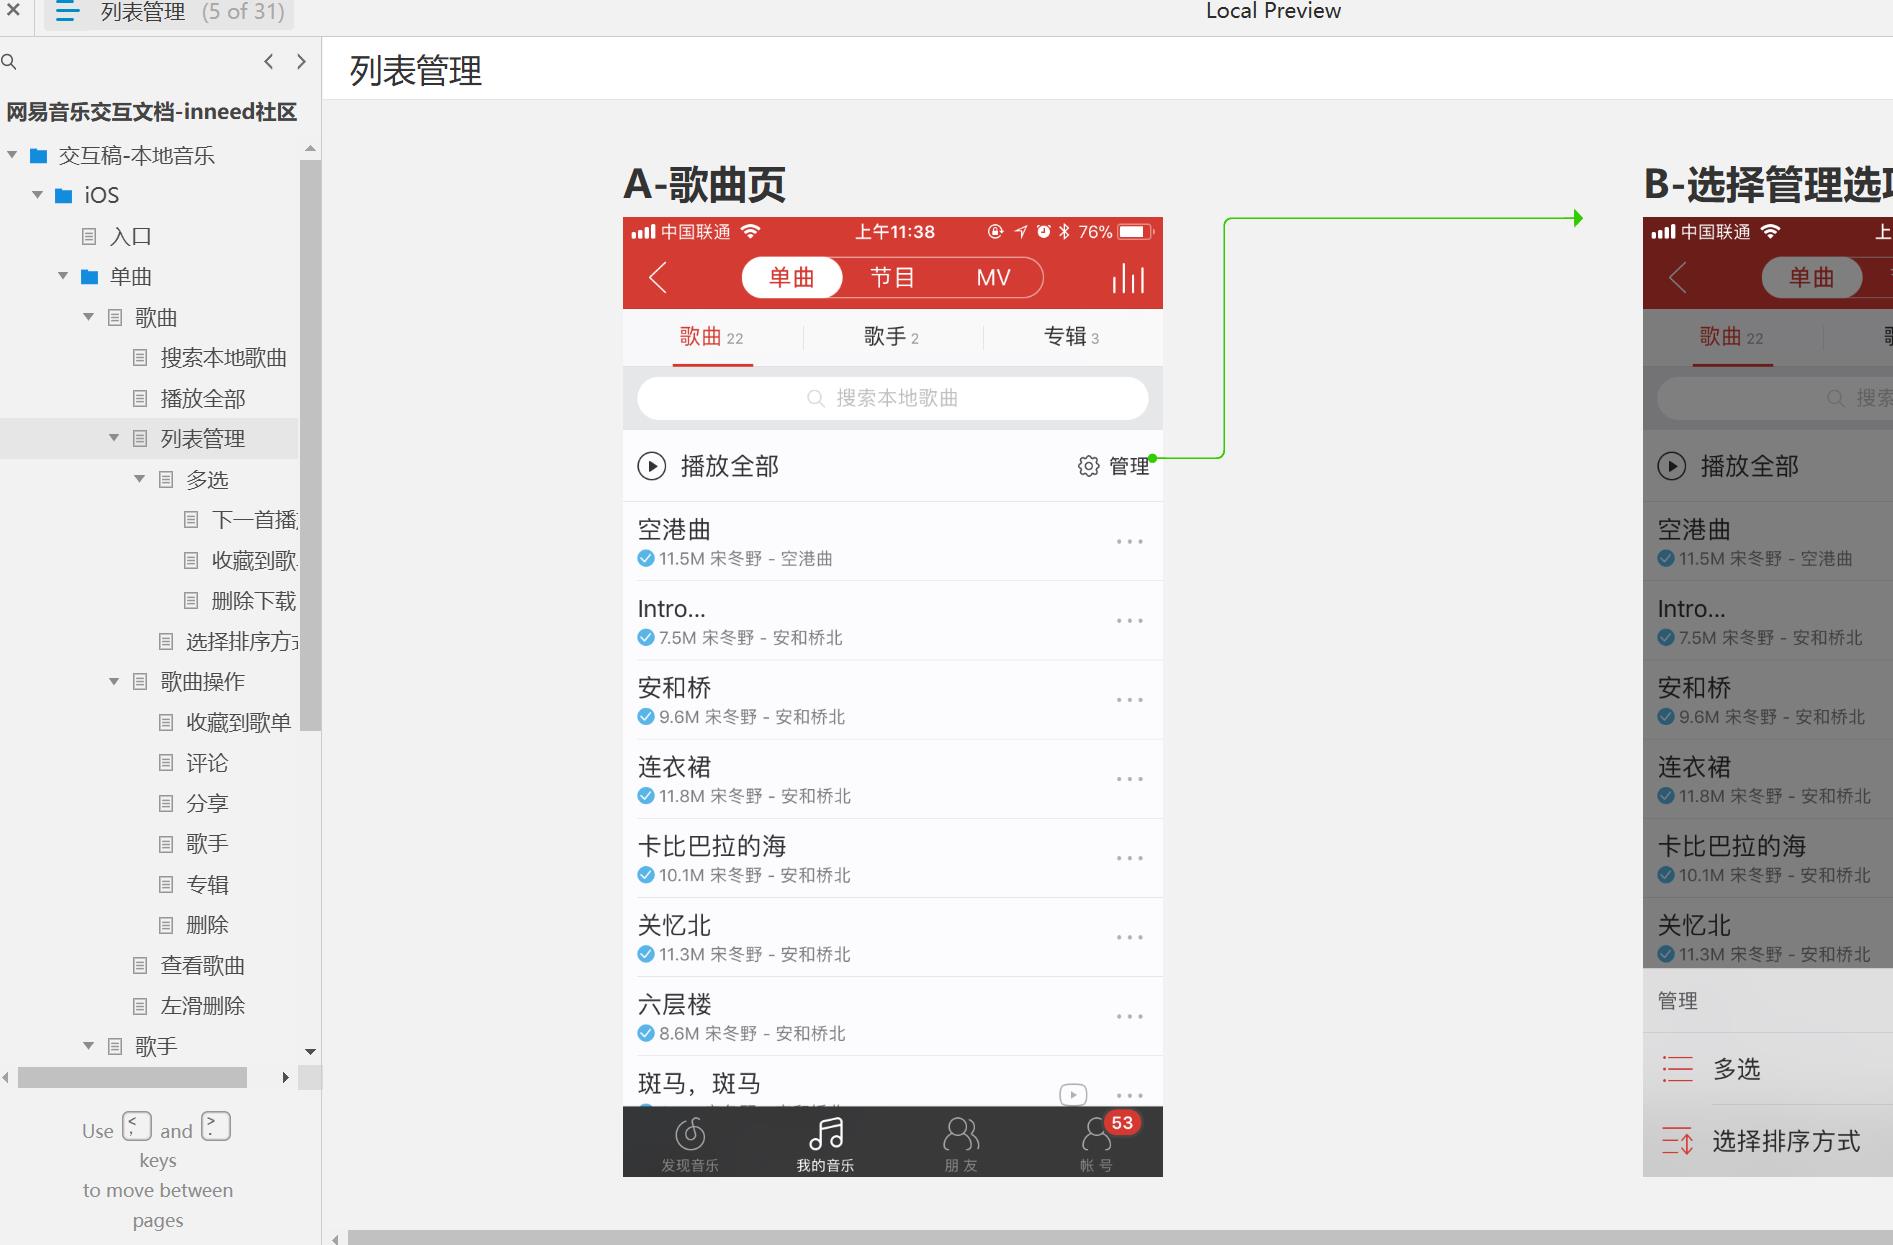Click the right keyboard shortcut key icon
1893x1245 pixels.
(x=216, y=1126)
